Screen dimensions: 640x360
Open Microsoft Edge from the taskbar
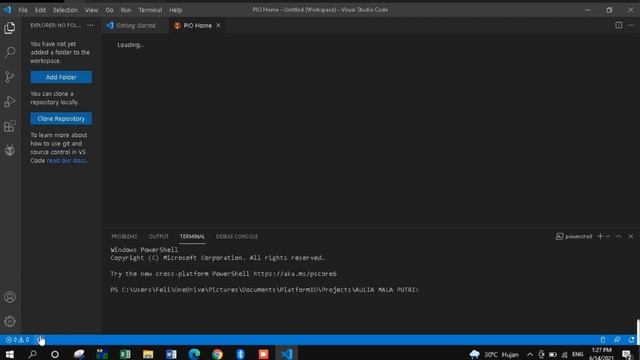194,354
